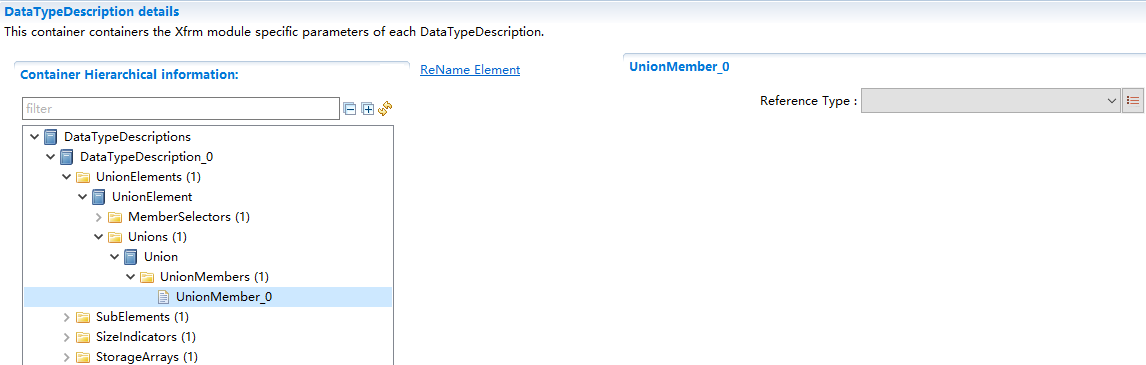Collapse the Unions (1) node

click(x=99, y=237)
